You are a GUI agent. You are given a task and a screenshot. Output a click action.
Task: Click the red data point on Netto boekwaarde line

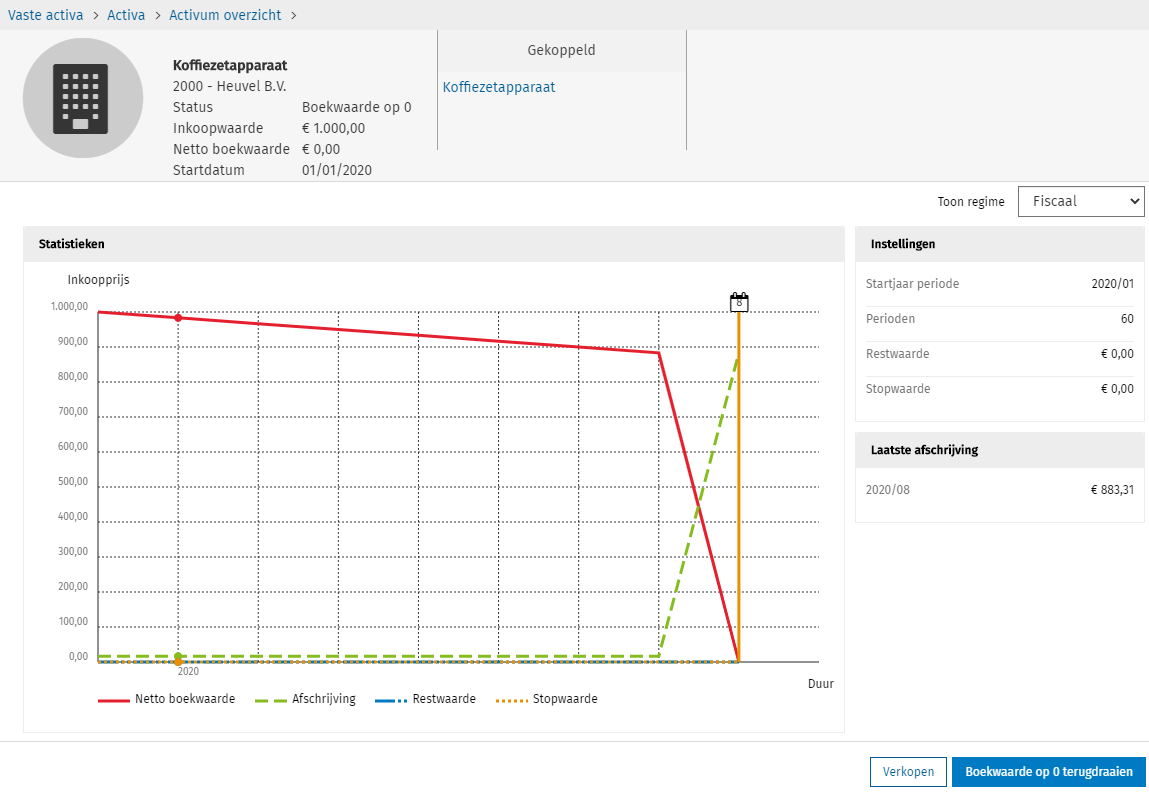(178, 318)
